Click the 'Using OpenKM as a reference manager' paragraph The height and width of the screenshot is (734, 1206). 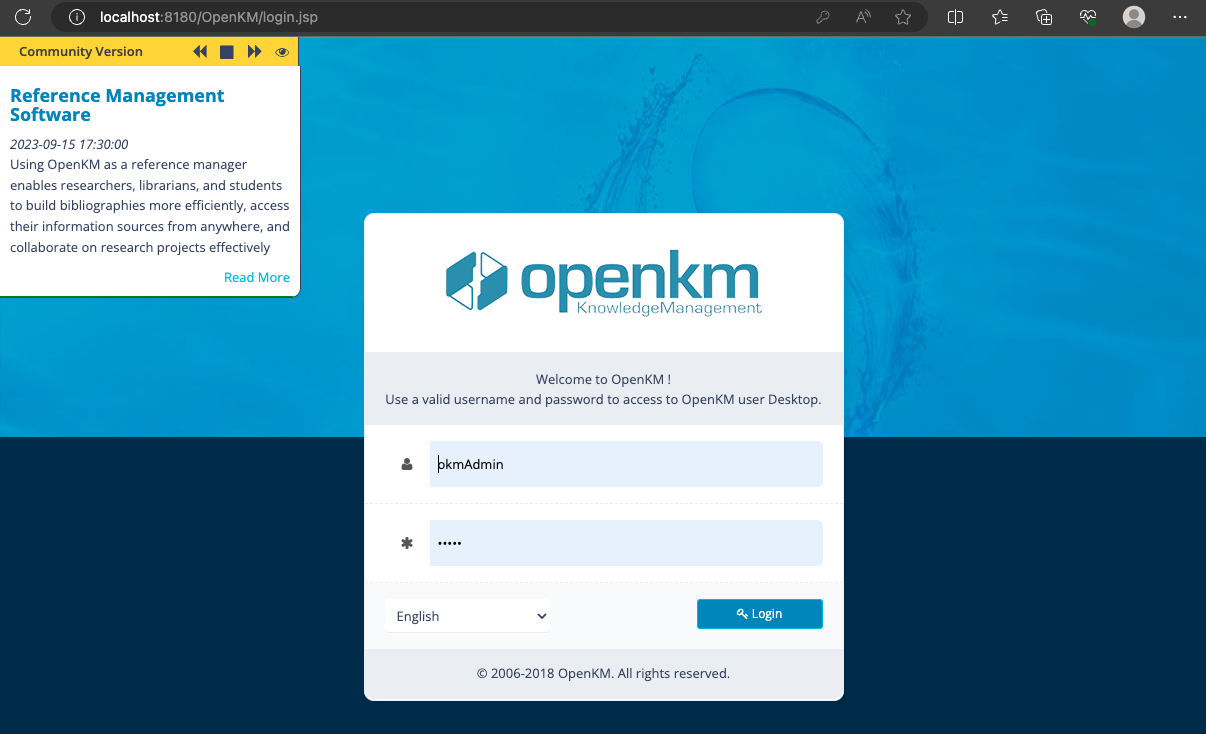(150, 206)
